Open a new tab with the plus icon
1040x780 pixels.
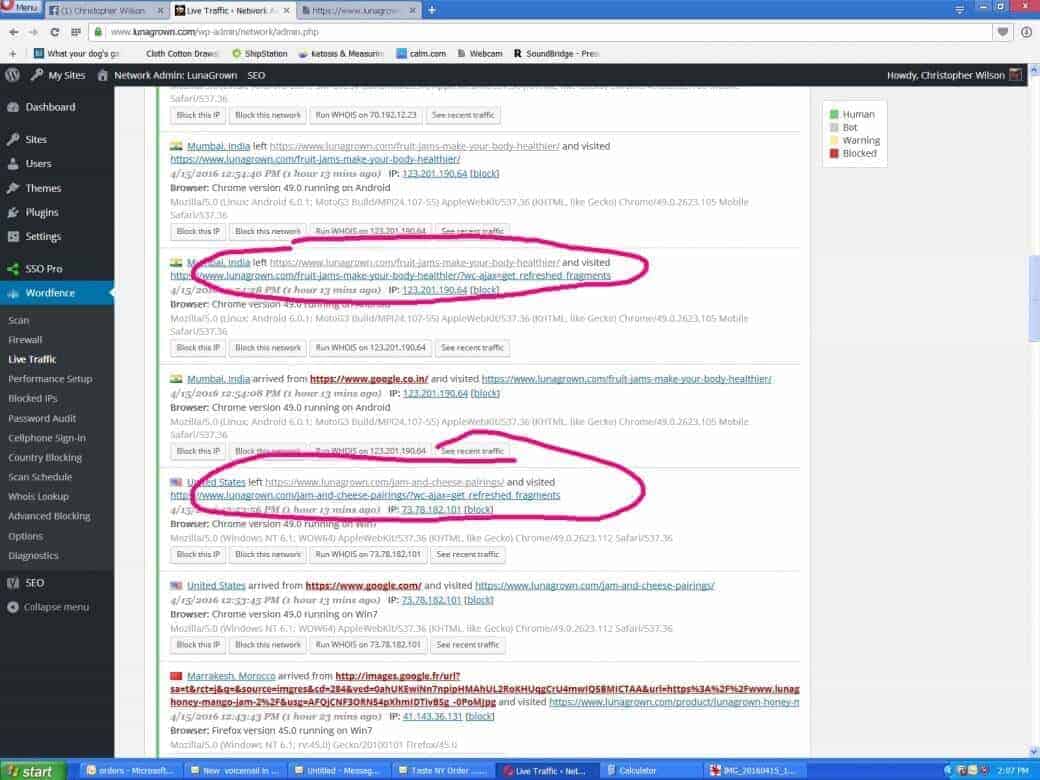coord(432,10)
